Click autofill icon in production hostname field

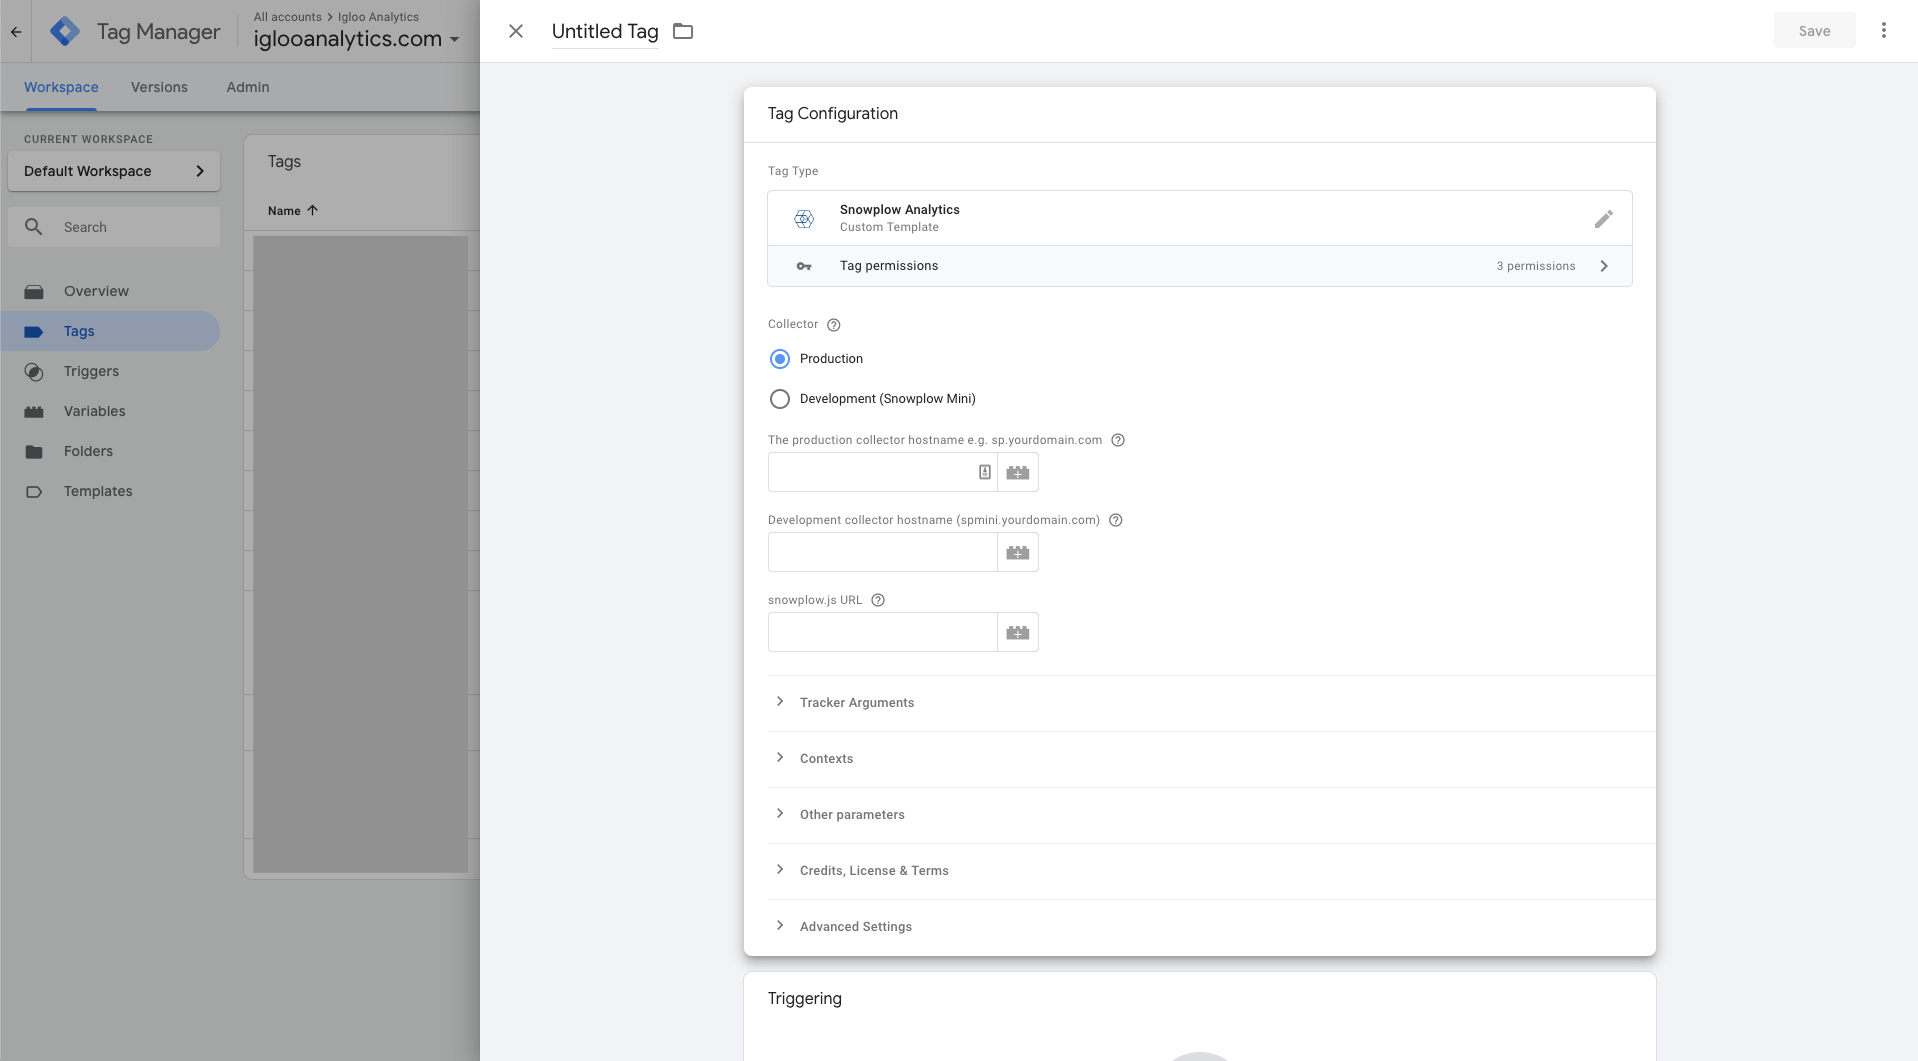[985, 472]
